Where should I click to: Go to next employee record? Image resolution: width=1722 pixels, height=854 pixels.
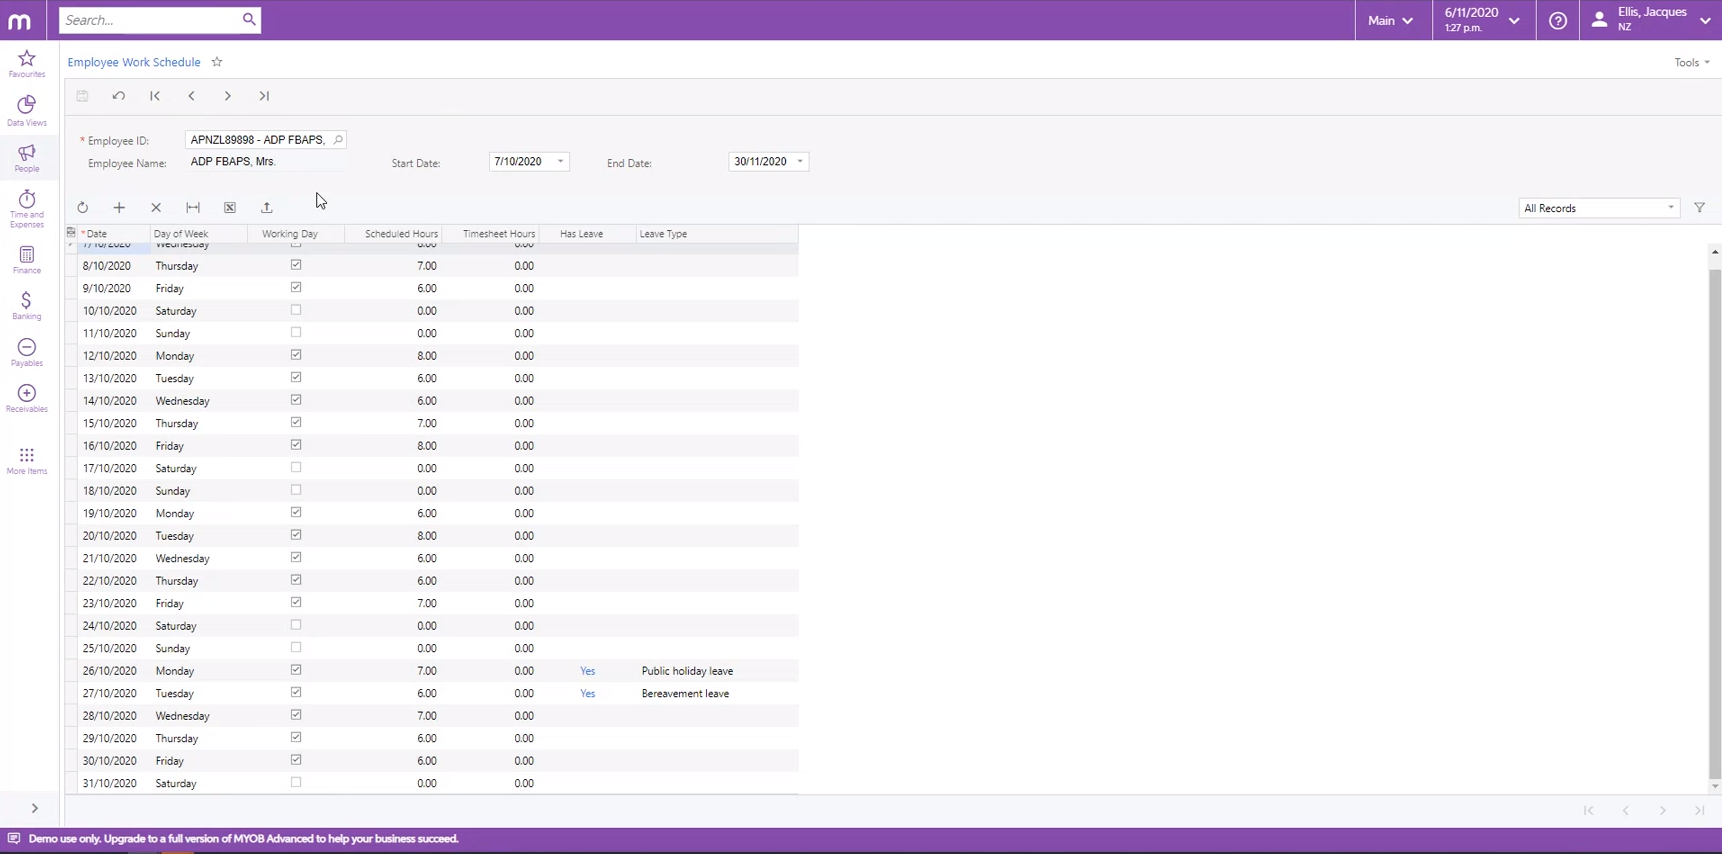click(228, 96)
